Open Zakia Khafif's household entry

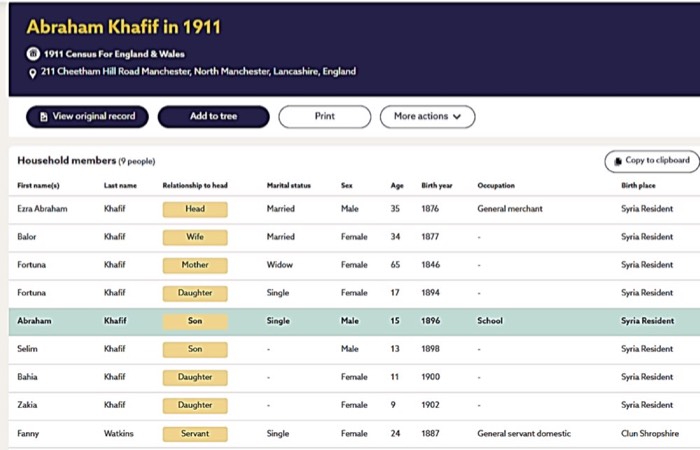point(354,406)
